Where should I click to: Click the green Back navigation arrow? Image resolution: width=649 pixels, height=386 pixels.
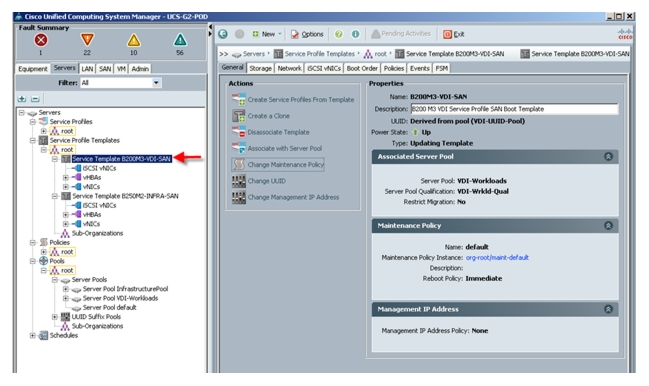point(223,34)
